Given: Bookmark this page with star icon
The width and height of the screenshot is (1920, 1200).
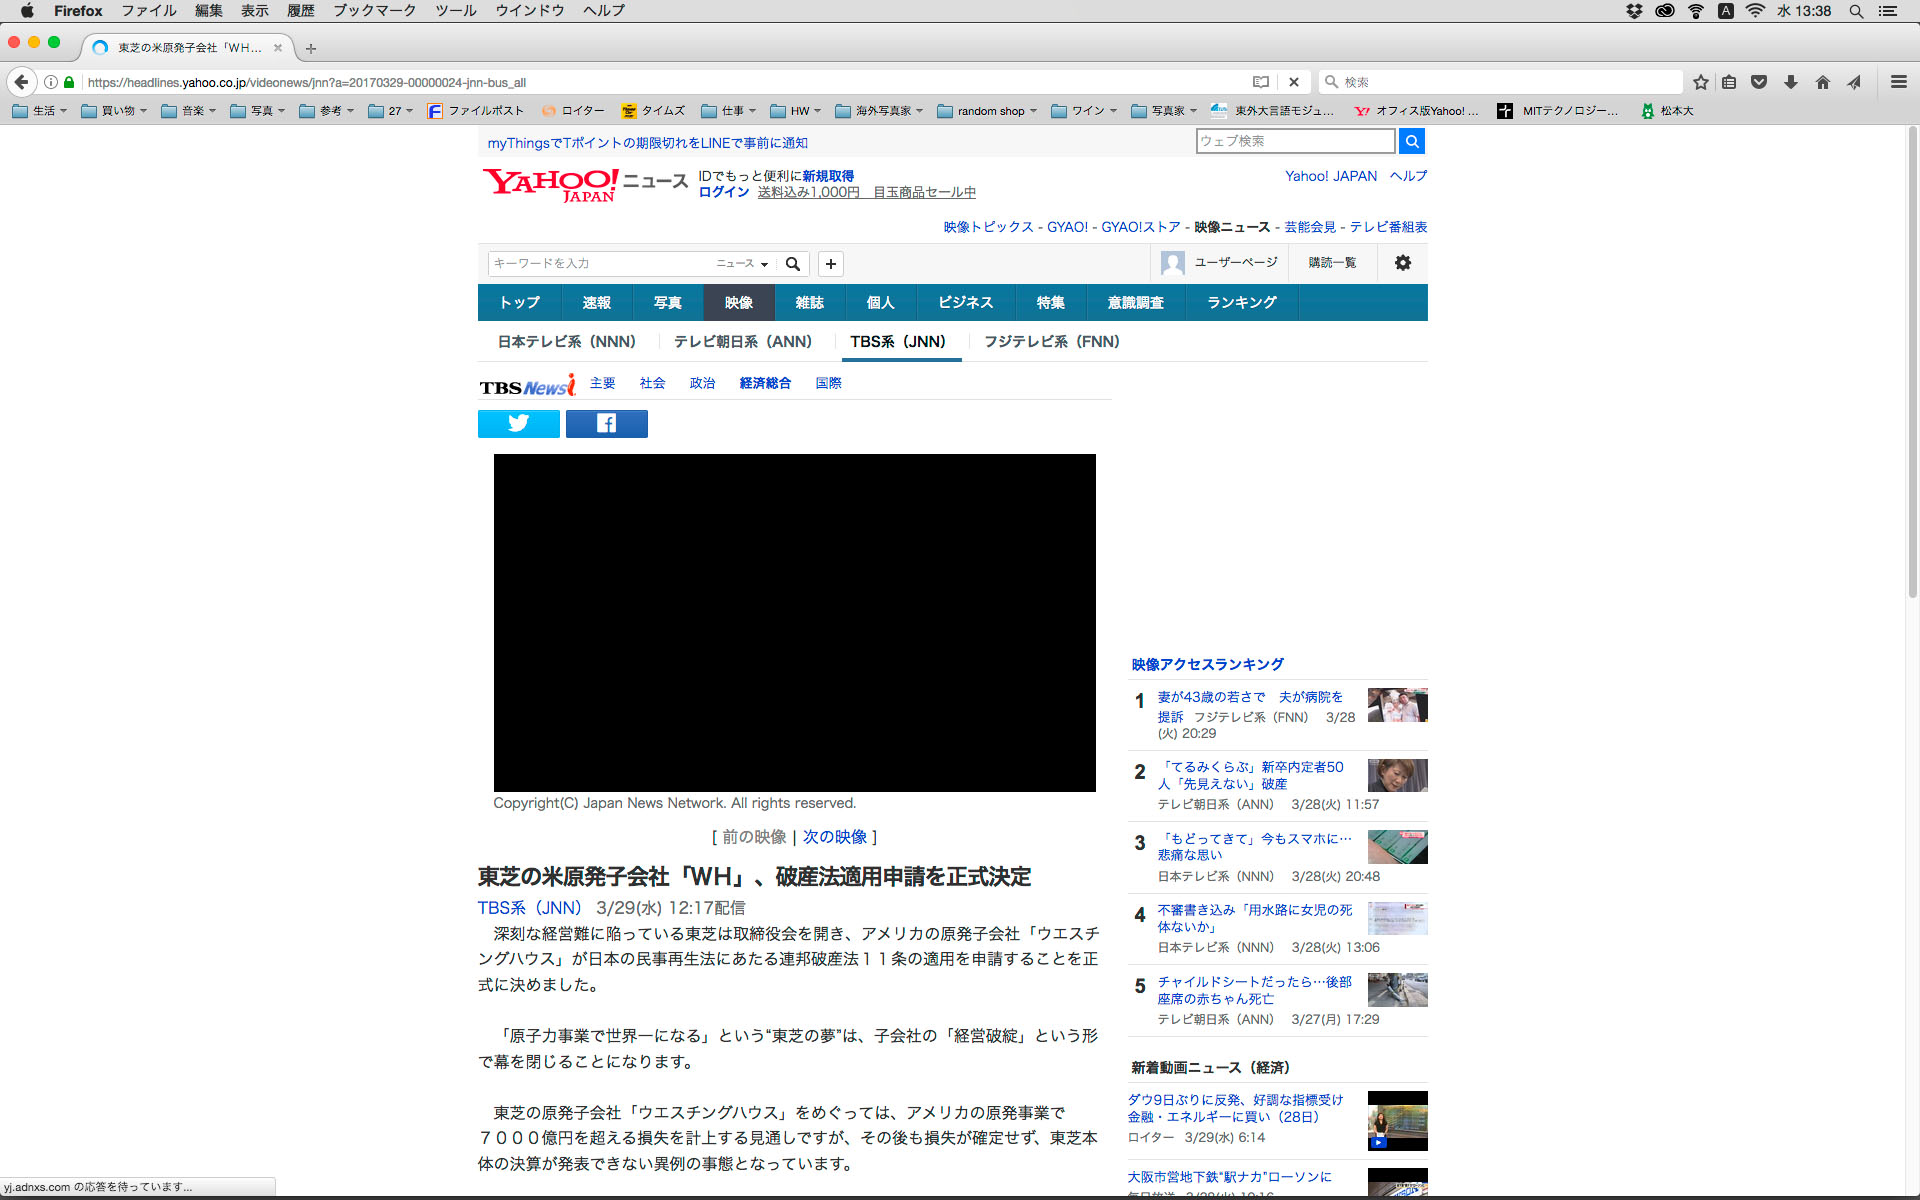Looking at the screenshot, I should tap(1700, 82).
